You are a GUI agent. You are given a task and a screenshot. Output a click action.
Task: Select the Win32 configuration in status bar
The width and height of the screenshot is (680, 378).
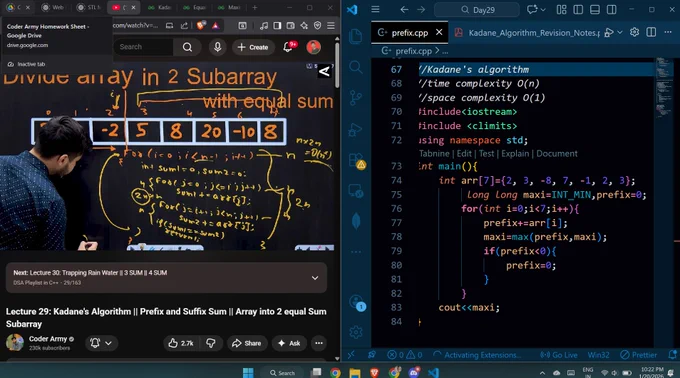click(x=598, y=355)
